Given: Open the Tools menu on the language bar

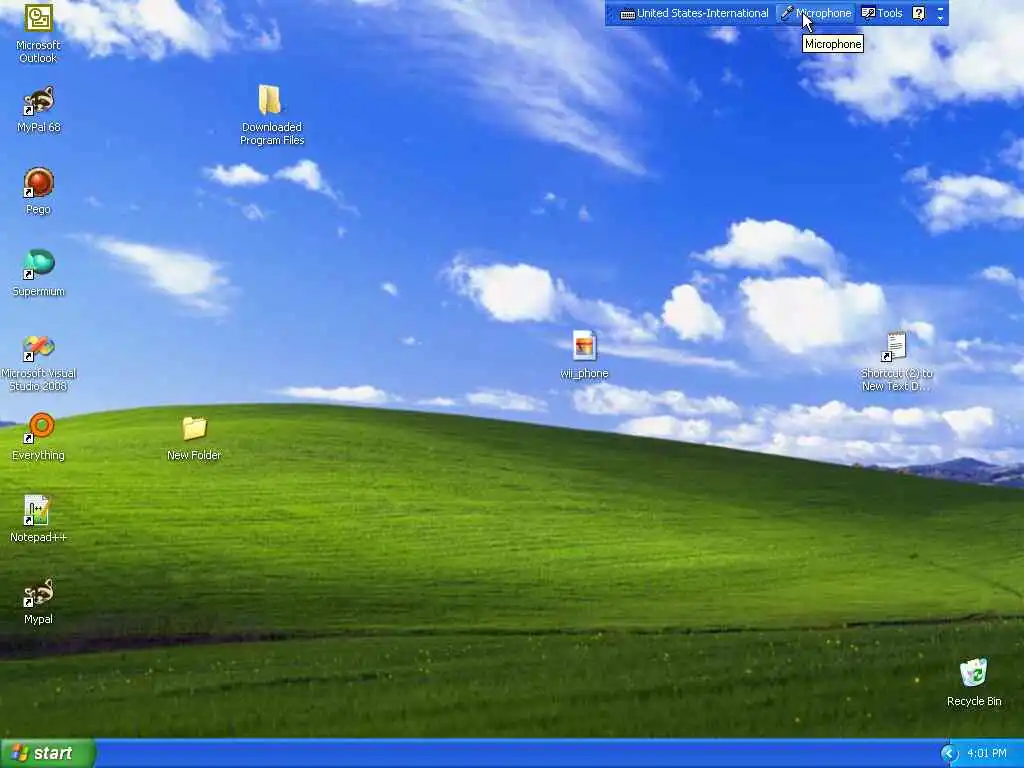Looking at the screenshot, I should pyautogui.click(x=882, y=13).
